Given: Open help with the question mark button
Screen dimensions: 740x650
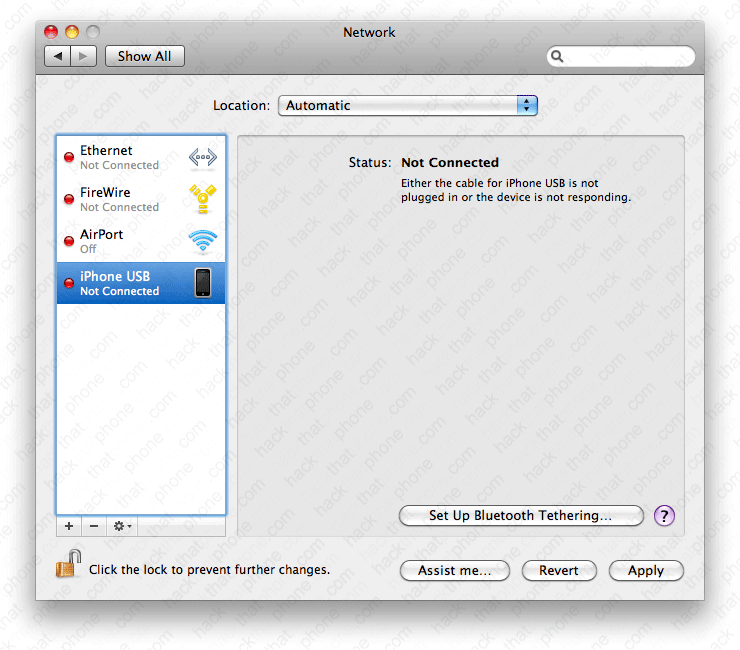Looking at the screenshot, I should point(664,516).
